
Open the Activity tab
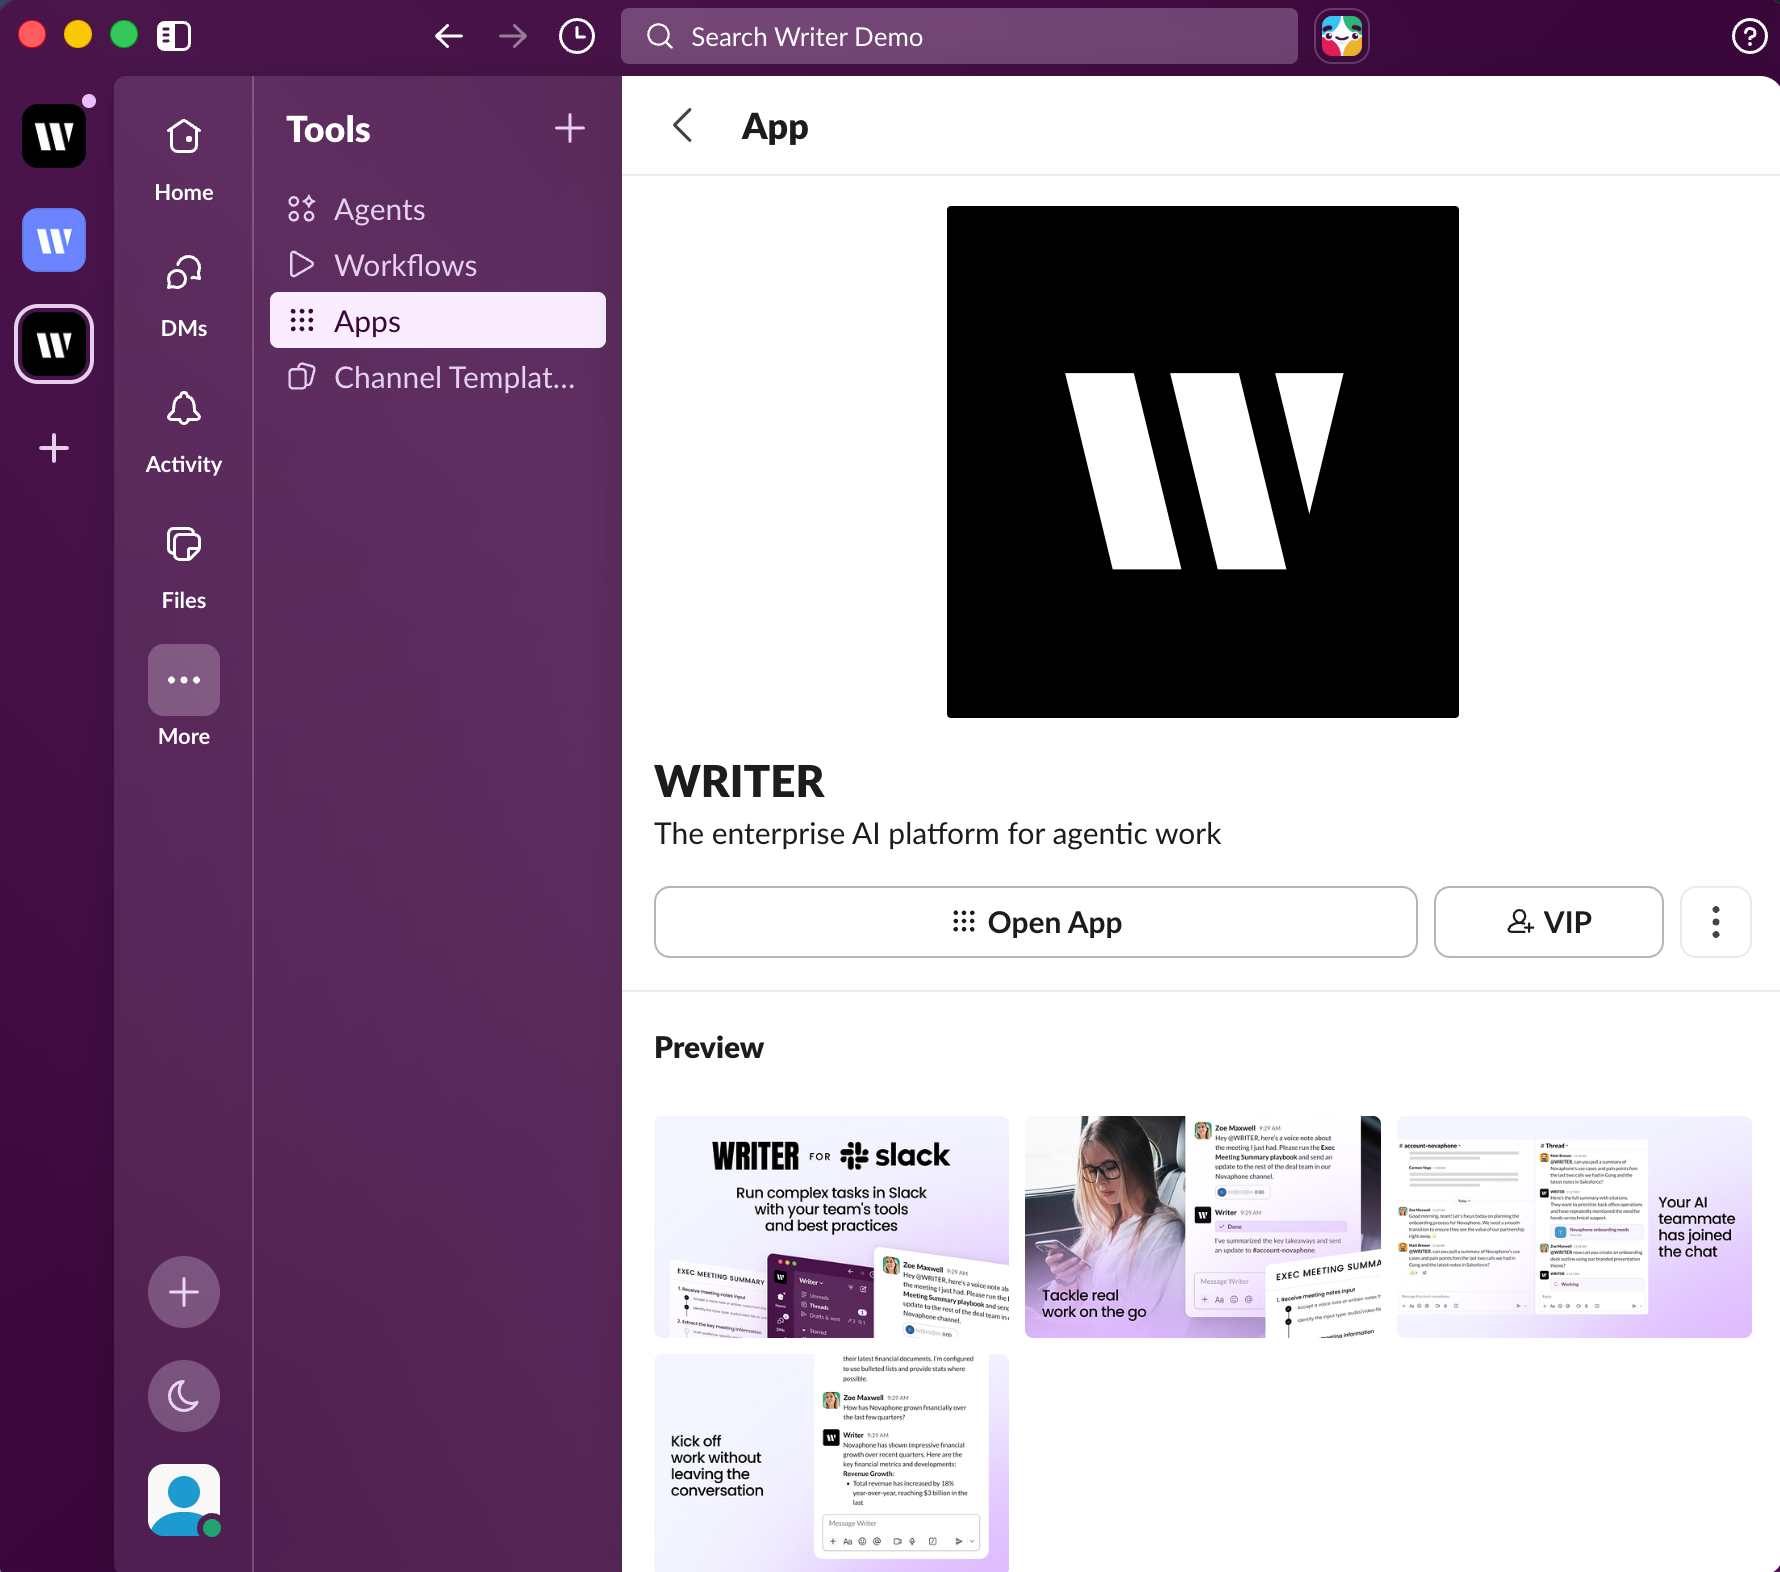click(x=184, y=432)
